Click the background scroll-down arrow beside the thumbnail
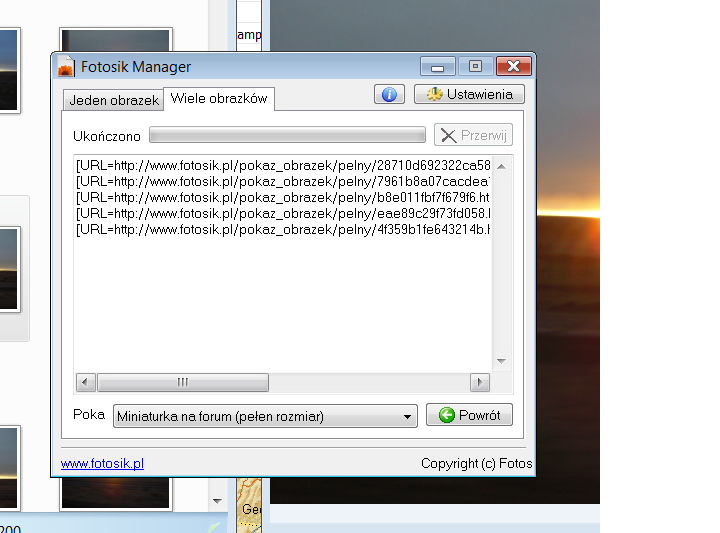Screen dimensions: 720x533 (x=217, y=501)
